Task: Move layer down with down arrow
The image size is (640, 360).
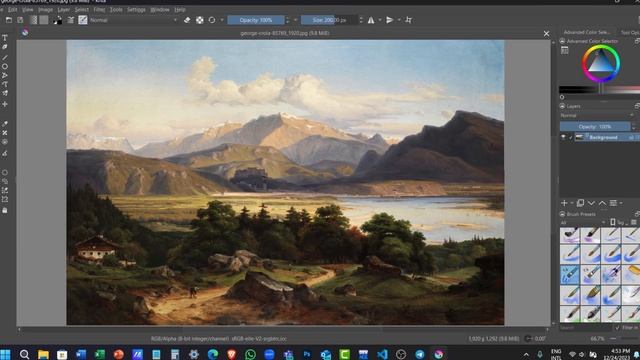Action: [x=591, y=203]
